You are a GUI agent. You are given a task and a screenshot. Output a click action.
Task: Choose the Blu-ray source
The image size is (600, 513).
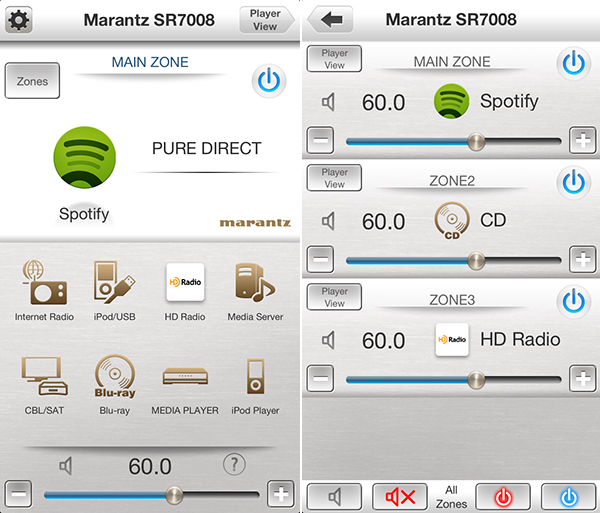point(114,385)
